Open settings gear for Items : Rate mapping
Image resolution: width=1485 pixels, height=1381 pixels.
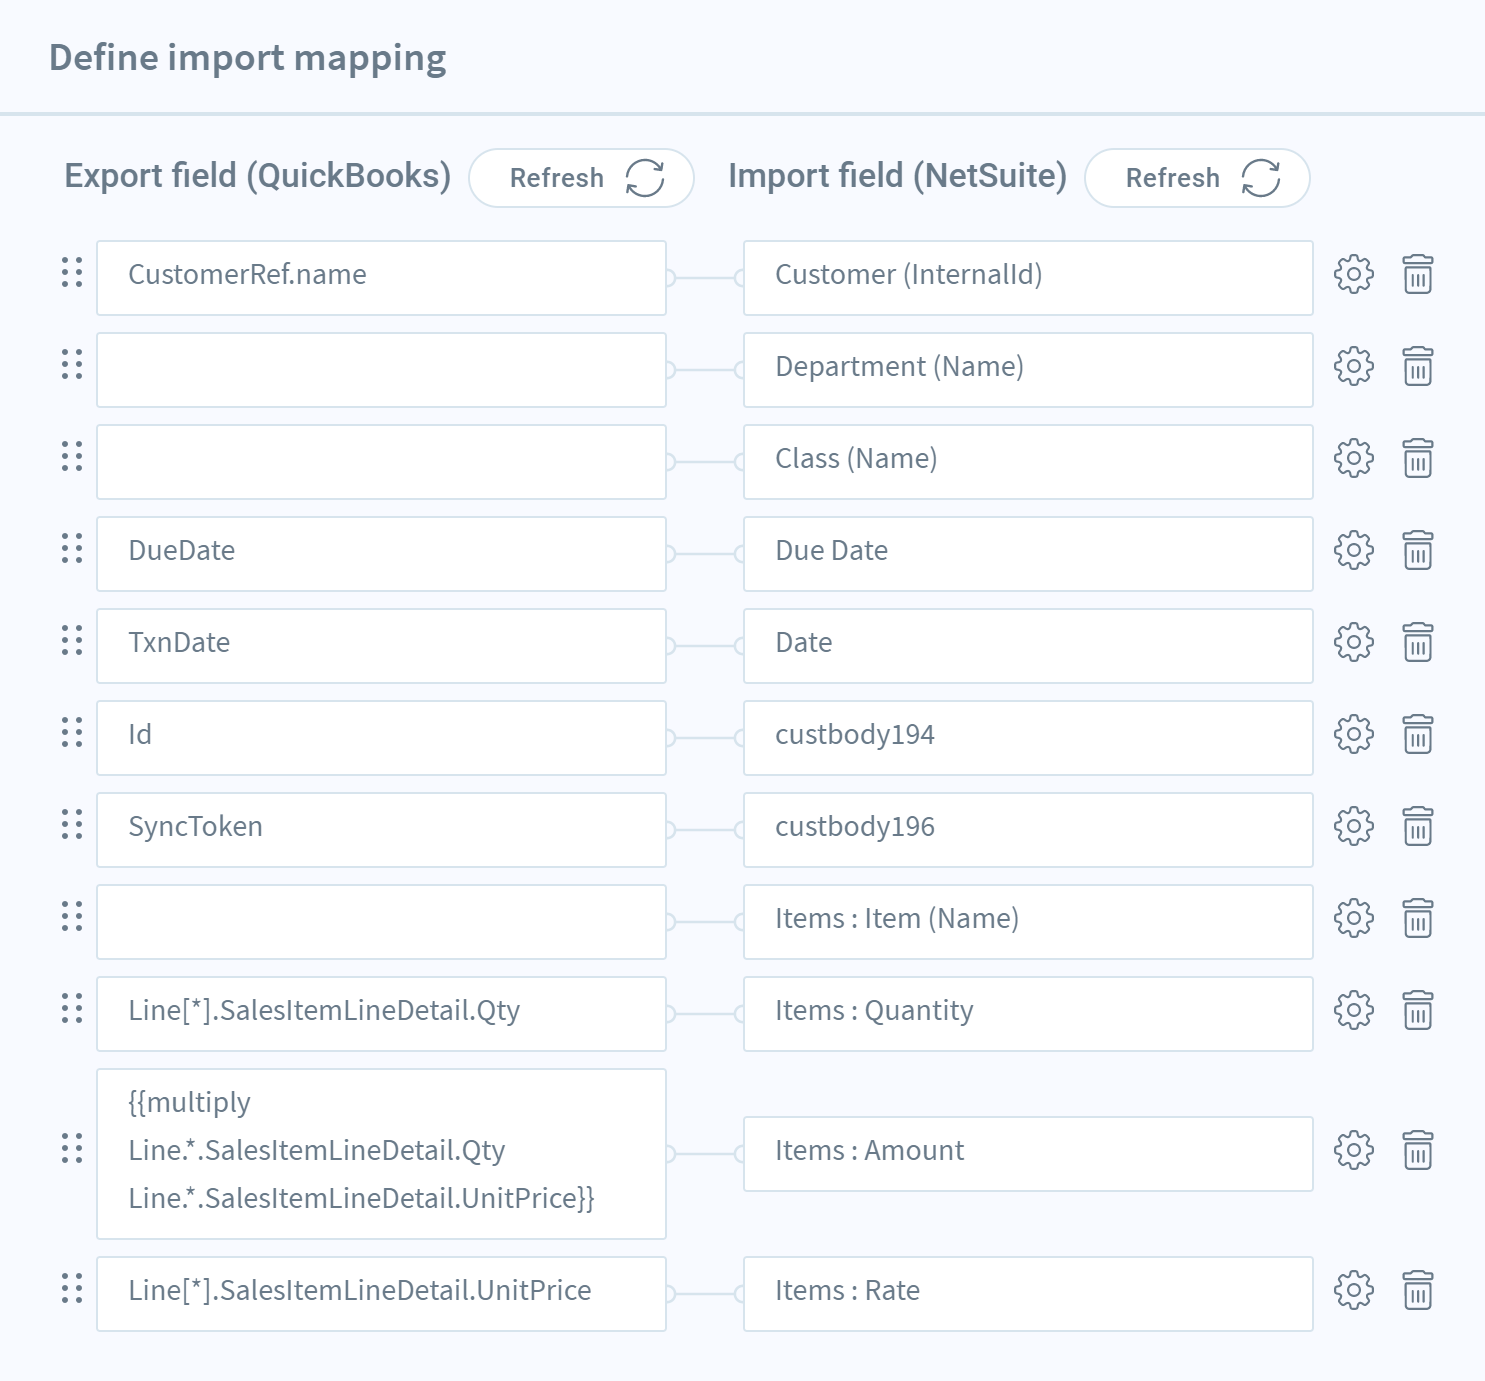pyautogui.click(x=1354, y=1290)
